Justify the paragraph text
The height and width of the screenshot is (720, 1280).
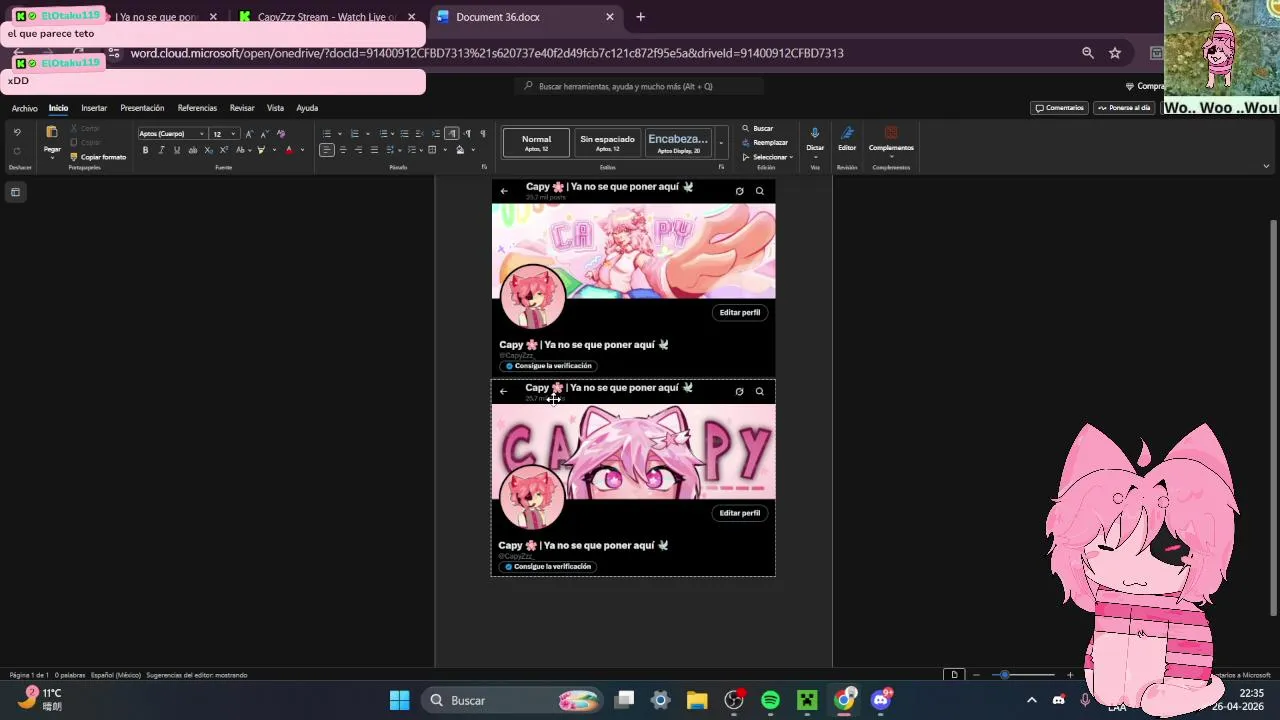pos(374,150)
